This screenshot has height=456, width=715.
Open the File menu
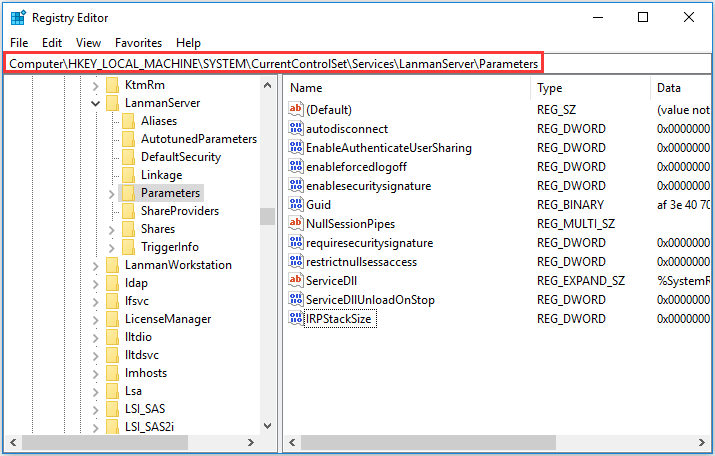[x=19, y=43]
